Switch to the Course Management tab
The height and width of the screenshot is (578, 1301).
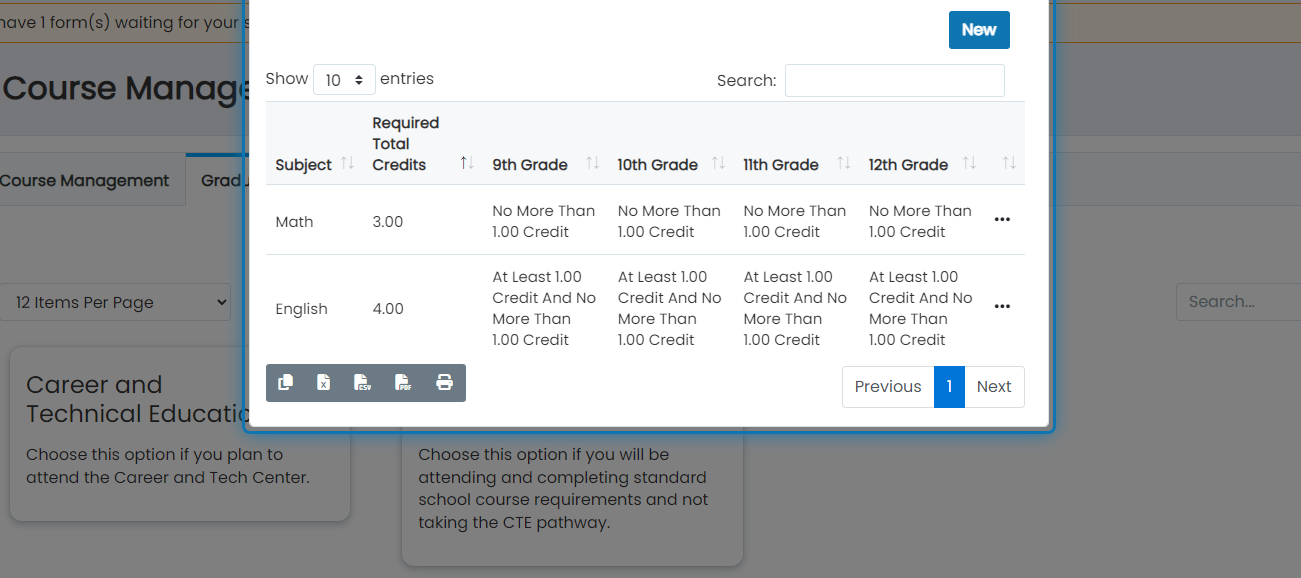tap(85, 181)
